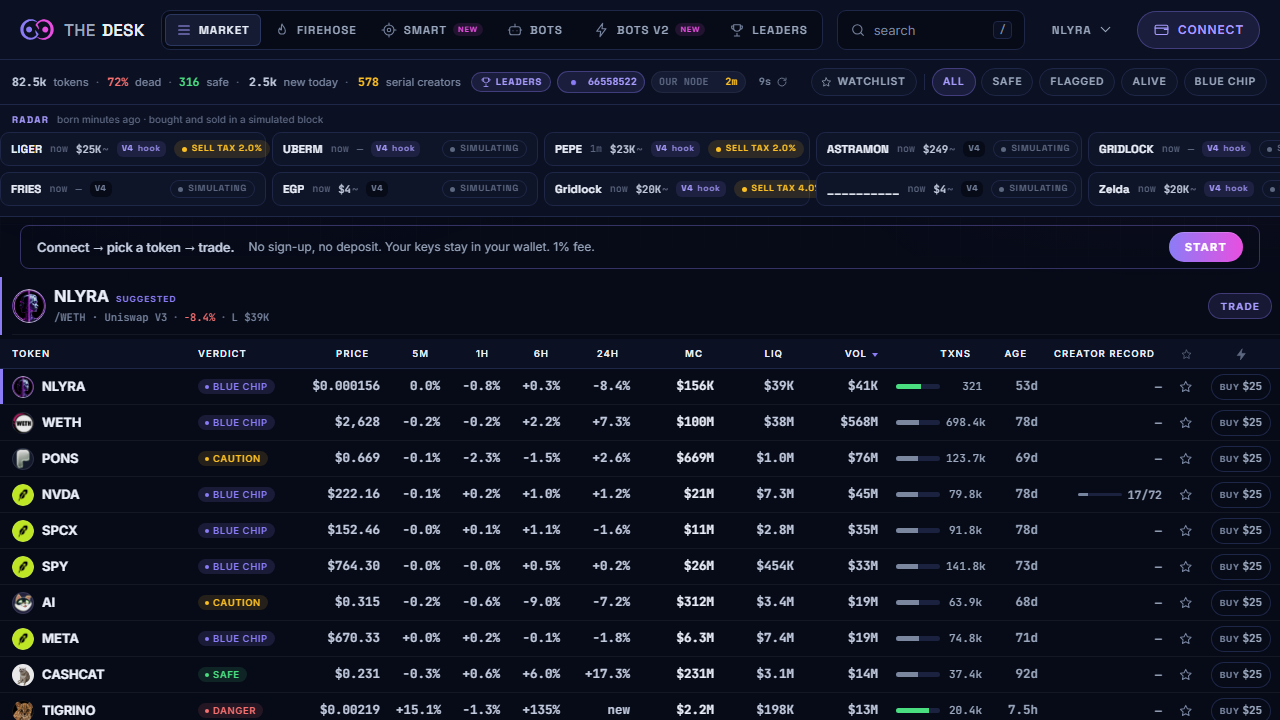Star the WETH row
The width and height of the screenshot is (1280, 720).
[x=1186, y=422]
